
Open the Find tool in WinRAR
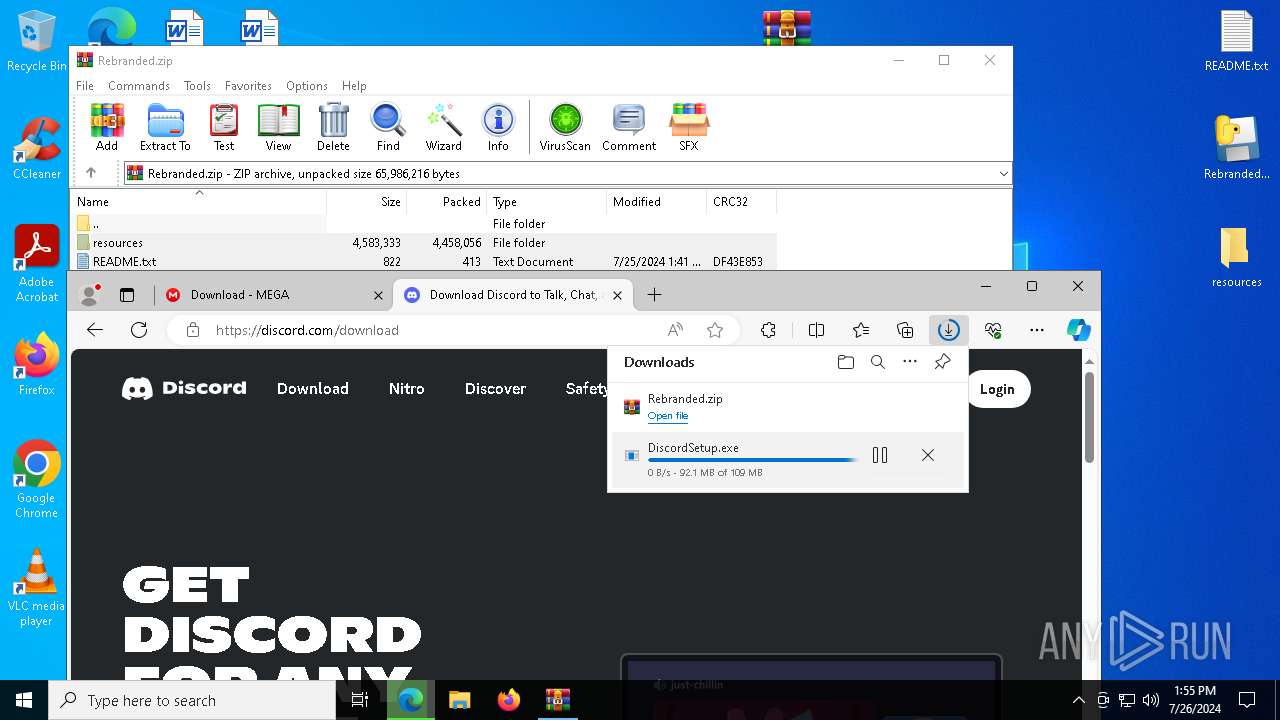coord(388,127)
